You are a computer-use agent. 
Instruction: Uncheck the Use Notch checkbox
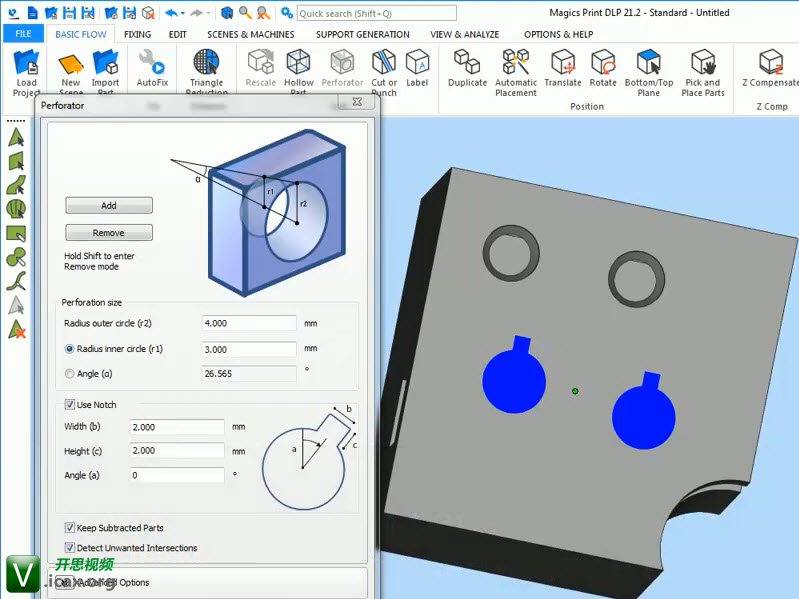tap(70, 405)
